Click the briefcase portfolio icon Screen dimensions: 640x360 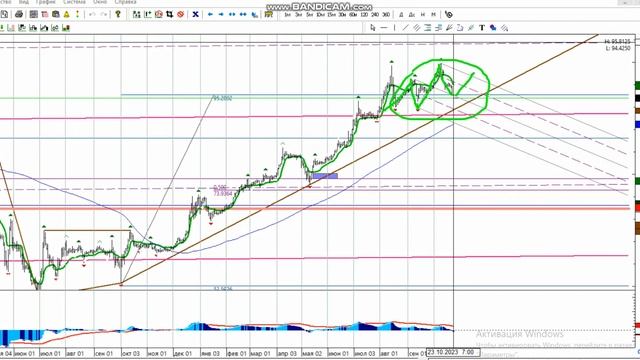pyautogui.click(x=56, y=15)
